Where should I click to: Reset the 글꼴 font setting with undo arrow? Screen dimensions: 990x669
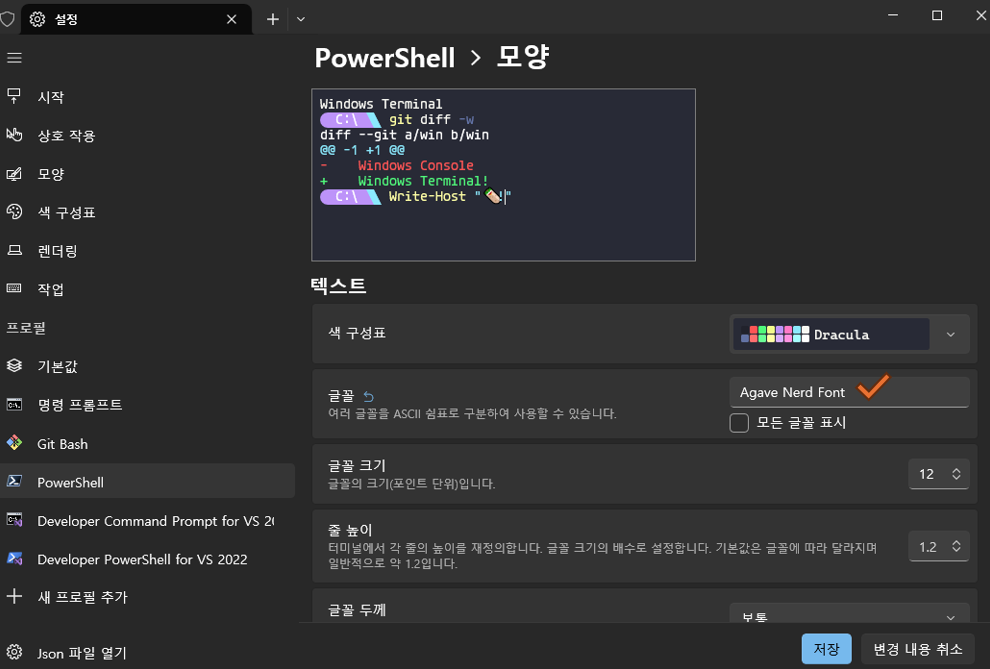click(x=369, y=396)
